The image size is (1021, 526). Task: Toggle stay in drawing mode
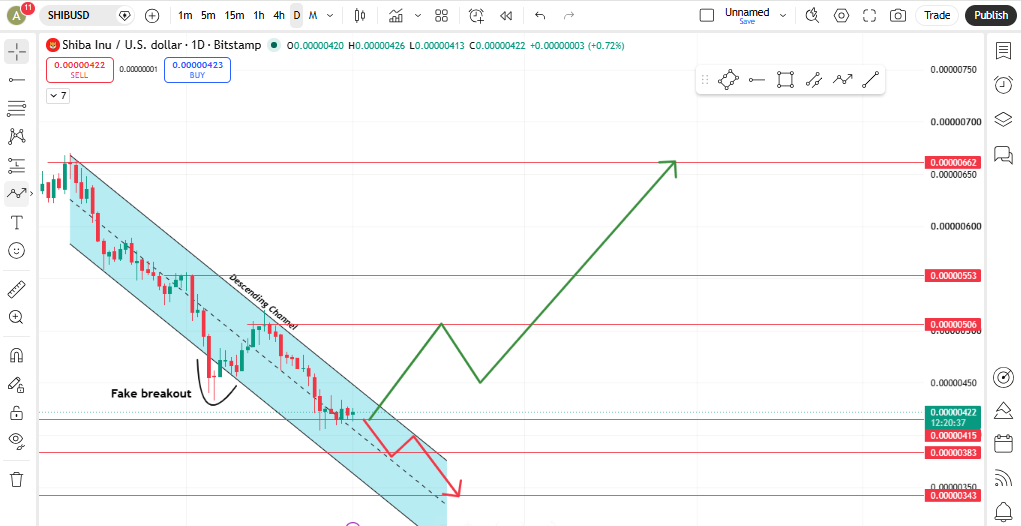coord(17,384)
